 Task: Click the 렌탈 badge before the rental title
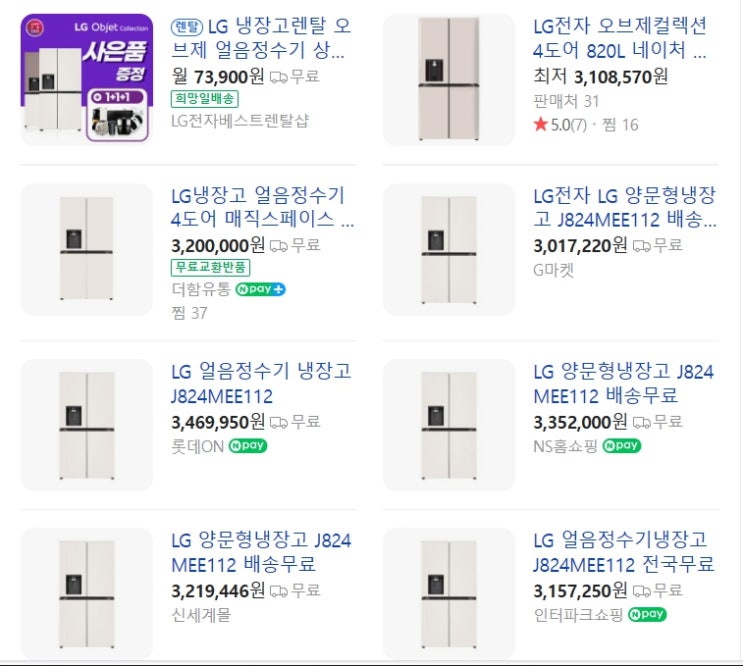click(x=187, y=26)
